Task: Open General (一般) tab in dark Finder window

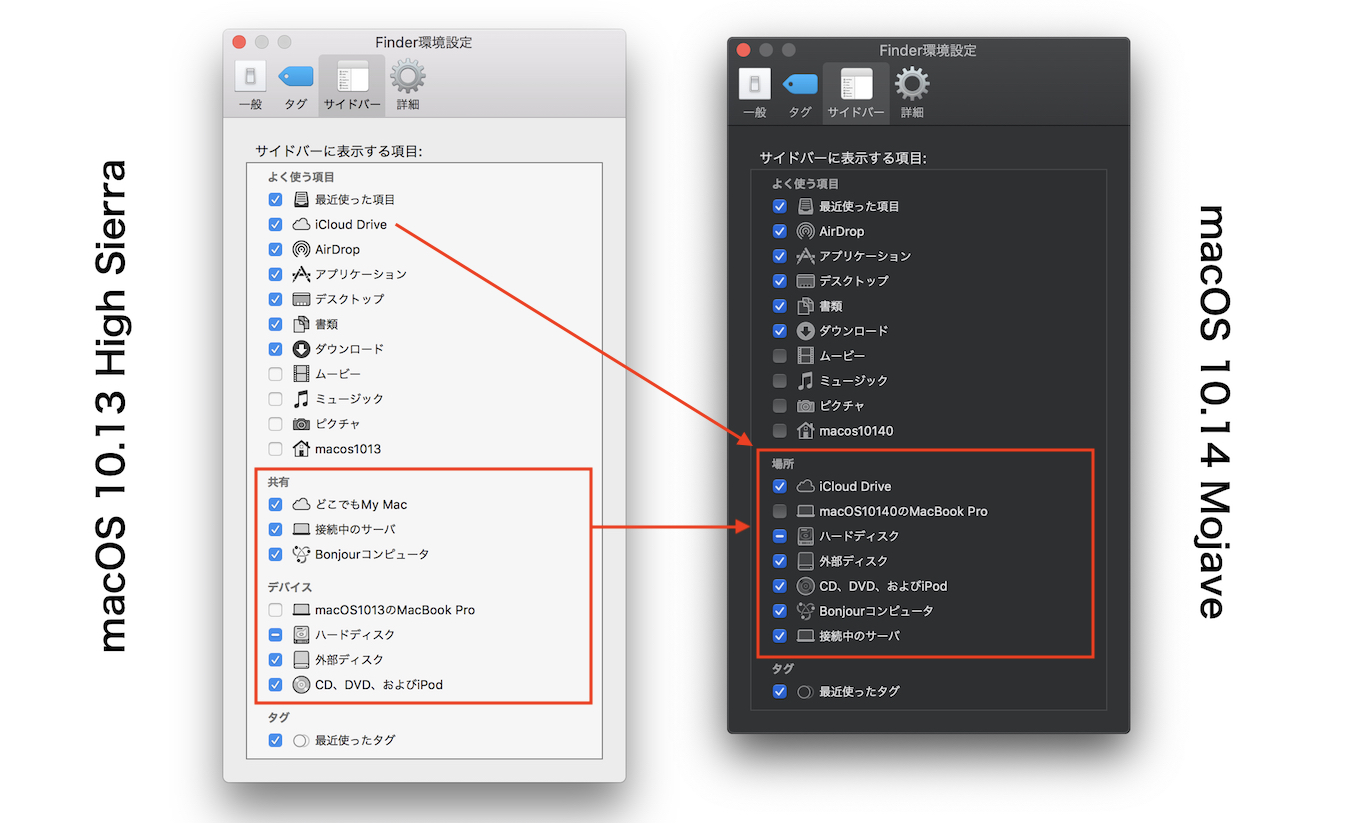Action: (755, 93)
